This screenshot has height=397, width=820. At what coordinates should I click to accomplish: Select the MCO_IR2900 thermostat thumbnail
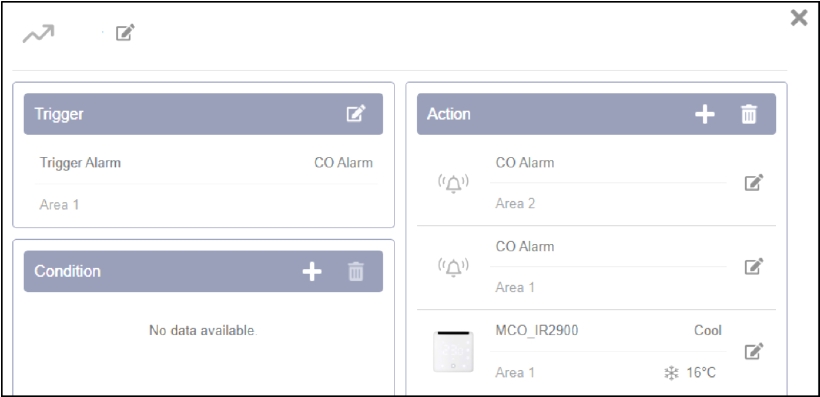(x=453, y=351)
